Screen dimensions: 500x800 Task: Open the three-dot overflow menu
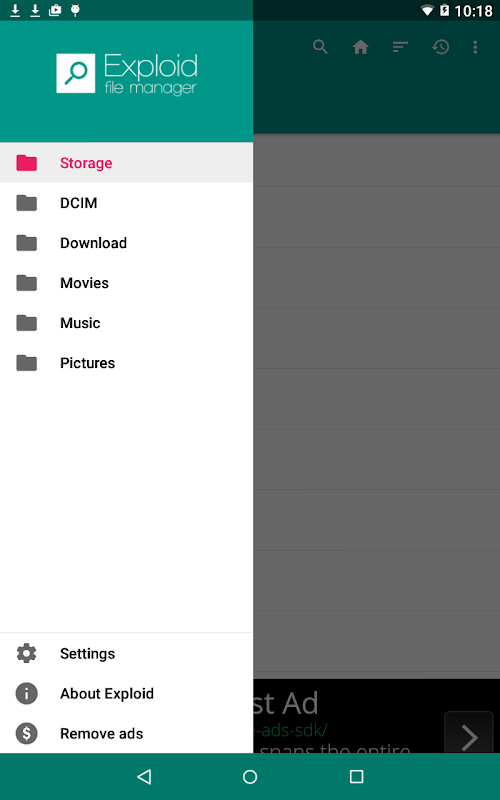point(475,47)
